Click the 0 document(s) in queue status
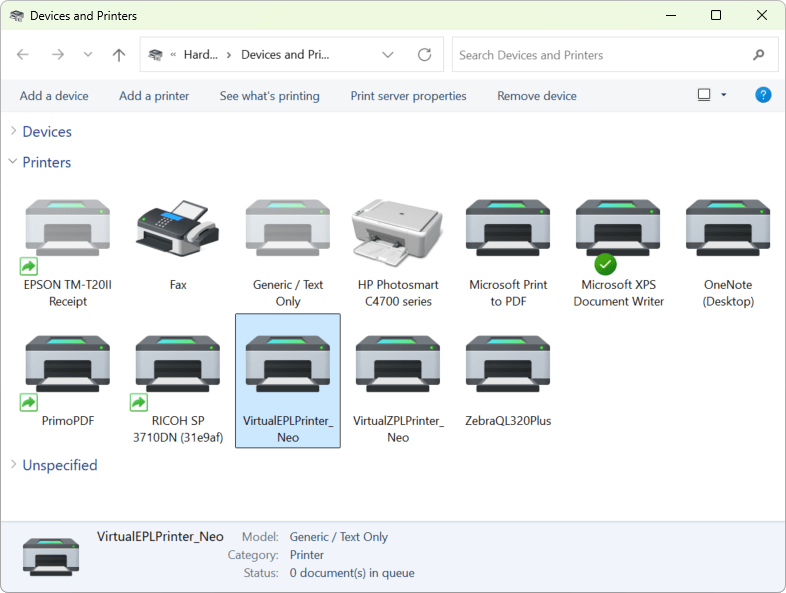Viewport: 786px width, 593px height. pos(352,573)
